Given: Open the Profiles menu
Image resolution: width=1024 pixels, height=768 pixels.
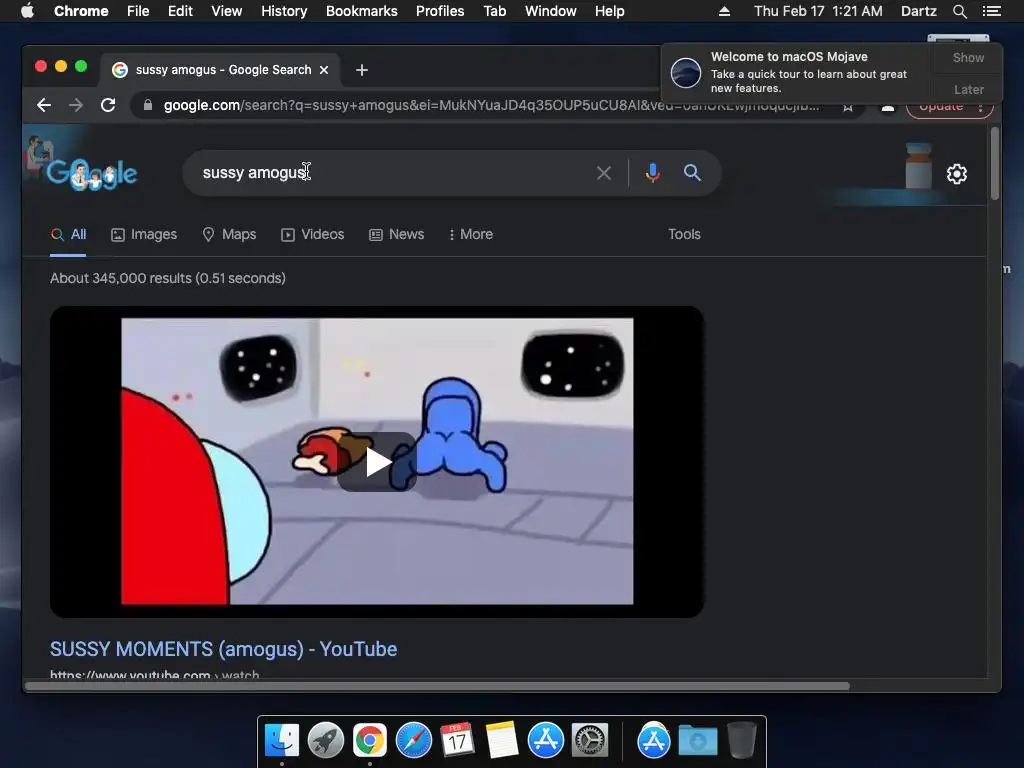Looking at the screenshot, I should click(x=440, y=11).
